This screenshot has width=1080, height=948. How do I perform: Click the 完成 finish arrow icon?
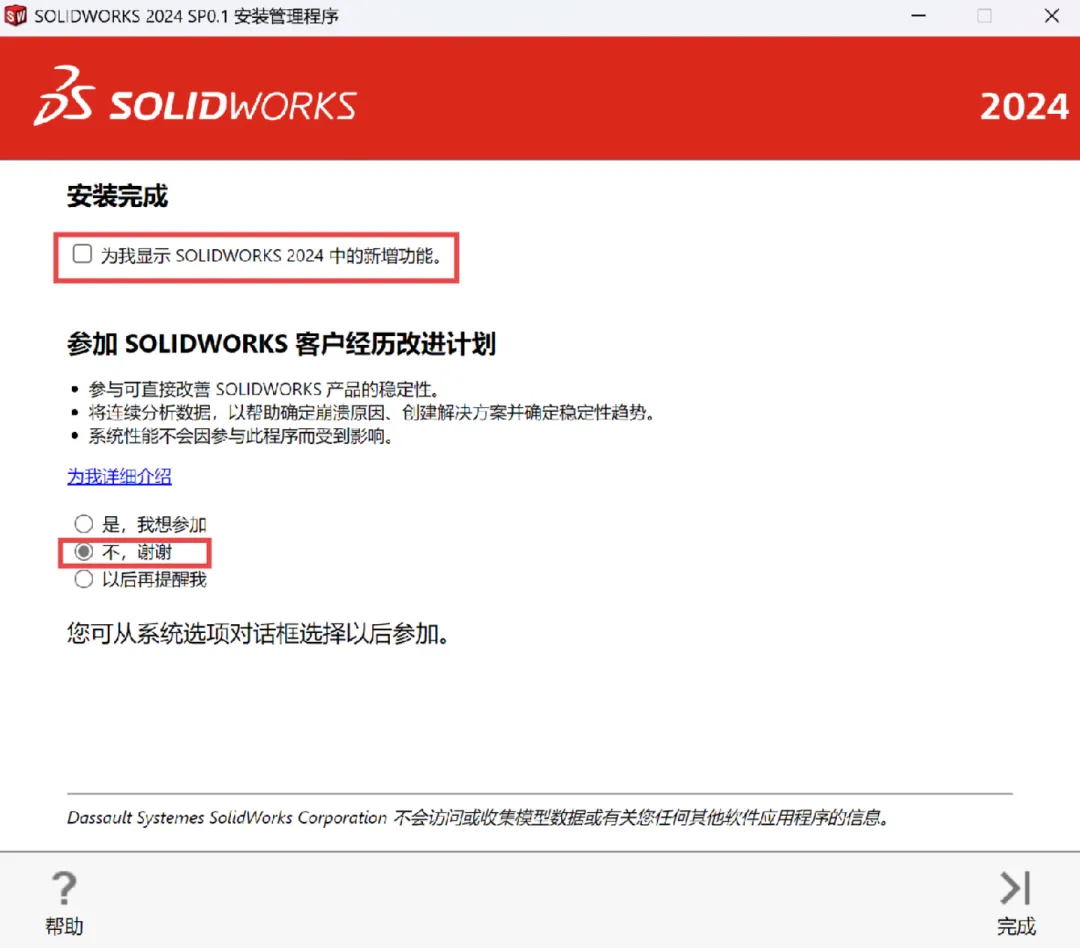pos(1016,888)
